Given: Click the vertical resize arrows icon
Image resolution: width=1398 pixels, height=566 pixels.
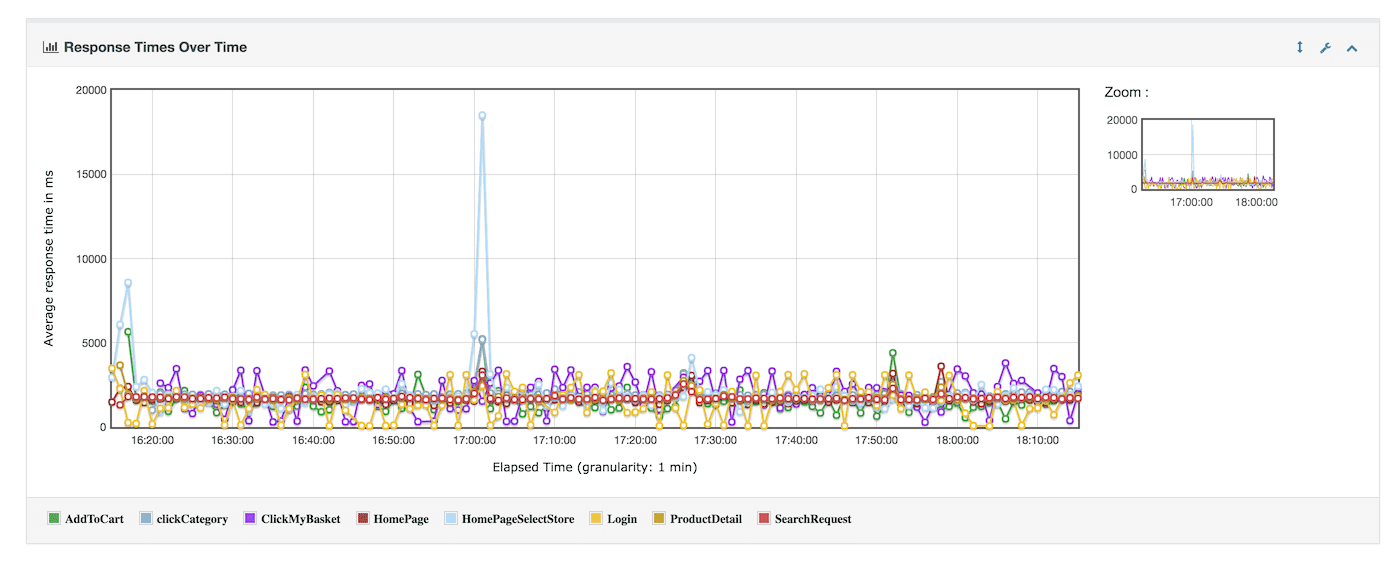Looking at the screenshot, I should pyautogui.click(x=1299, y=47).
